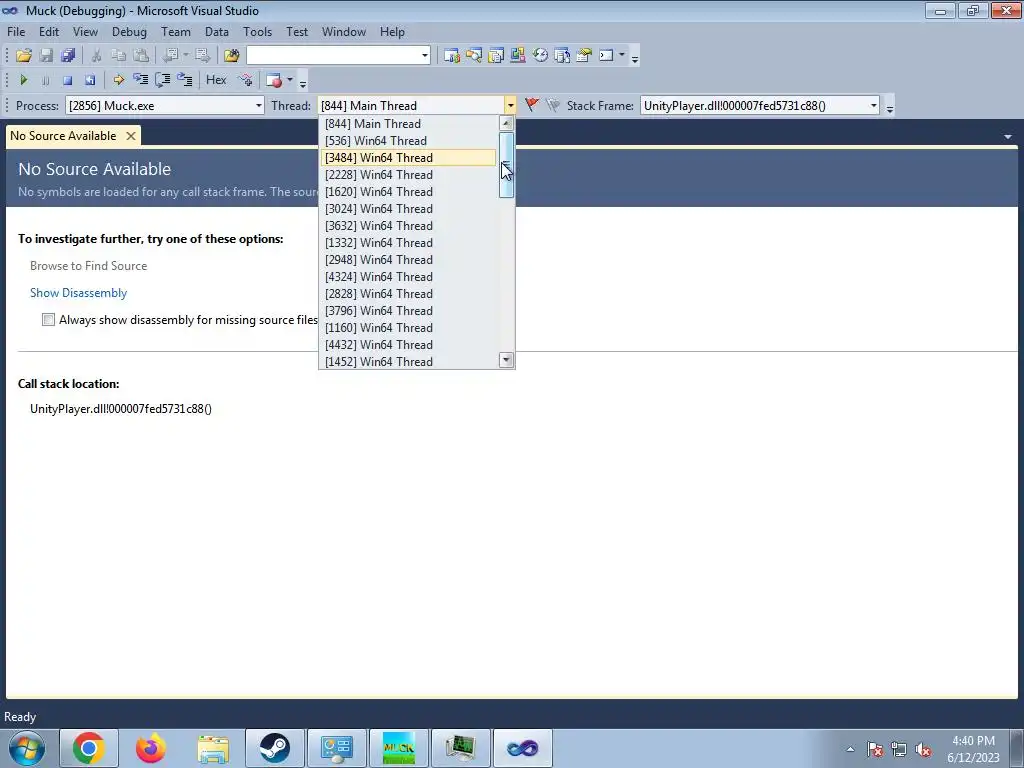This screenshot has width=1024, height=768.
Task: Click the Save icon in toolbar
Action: [x=46, y=56]
